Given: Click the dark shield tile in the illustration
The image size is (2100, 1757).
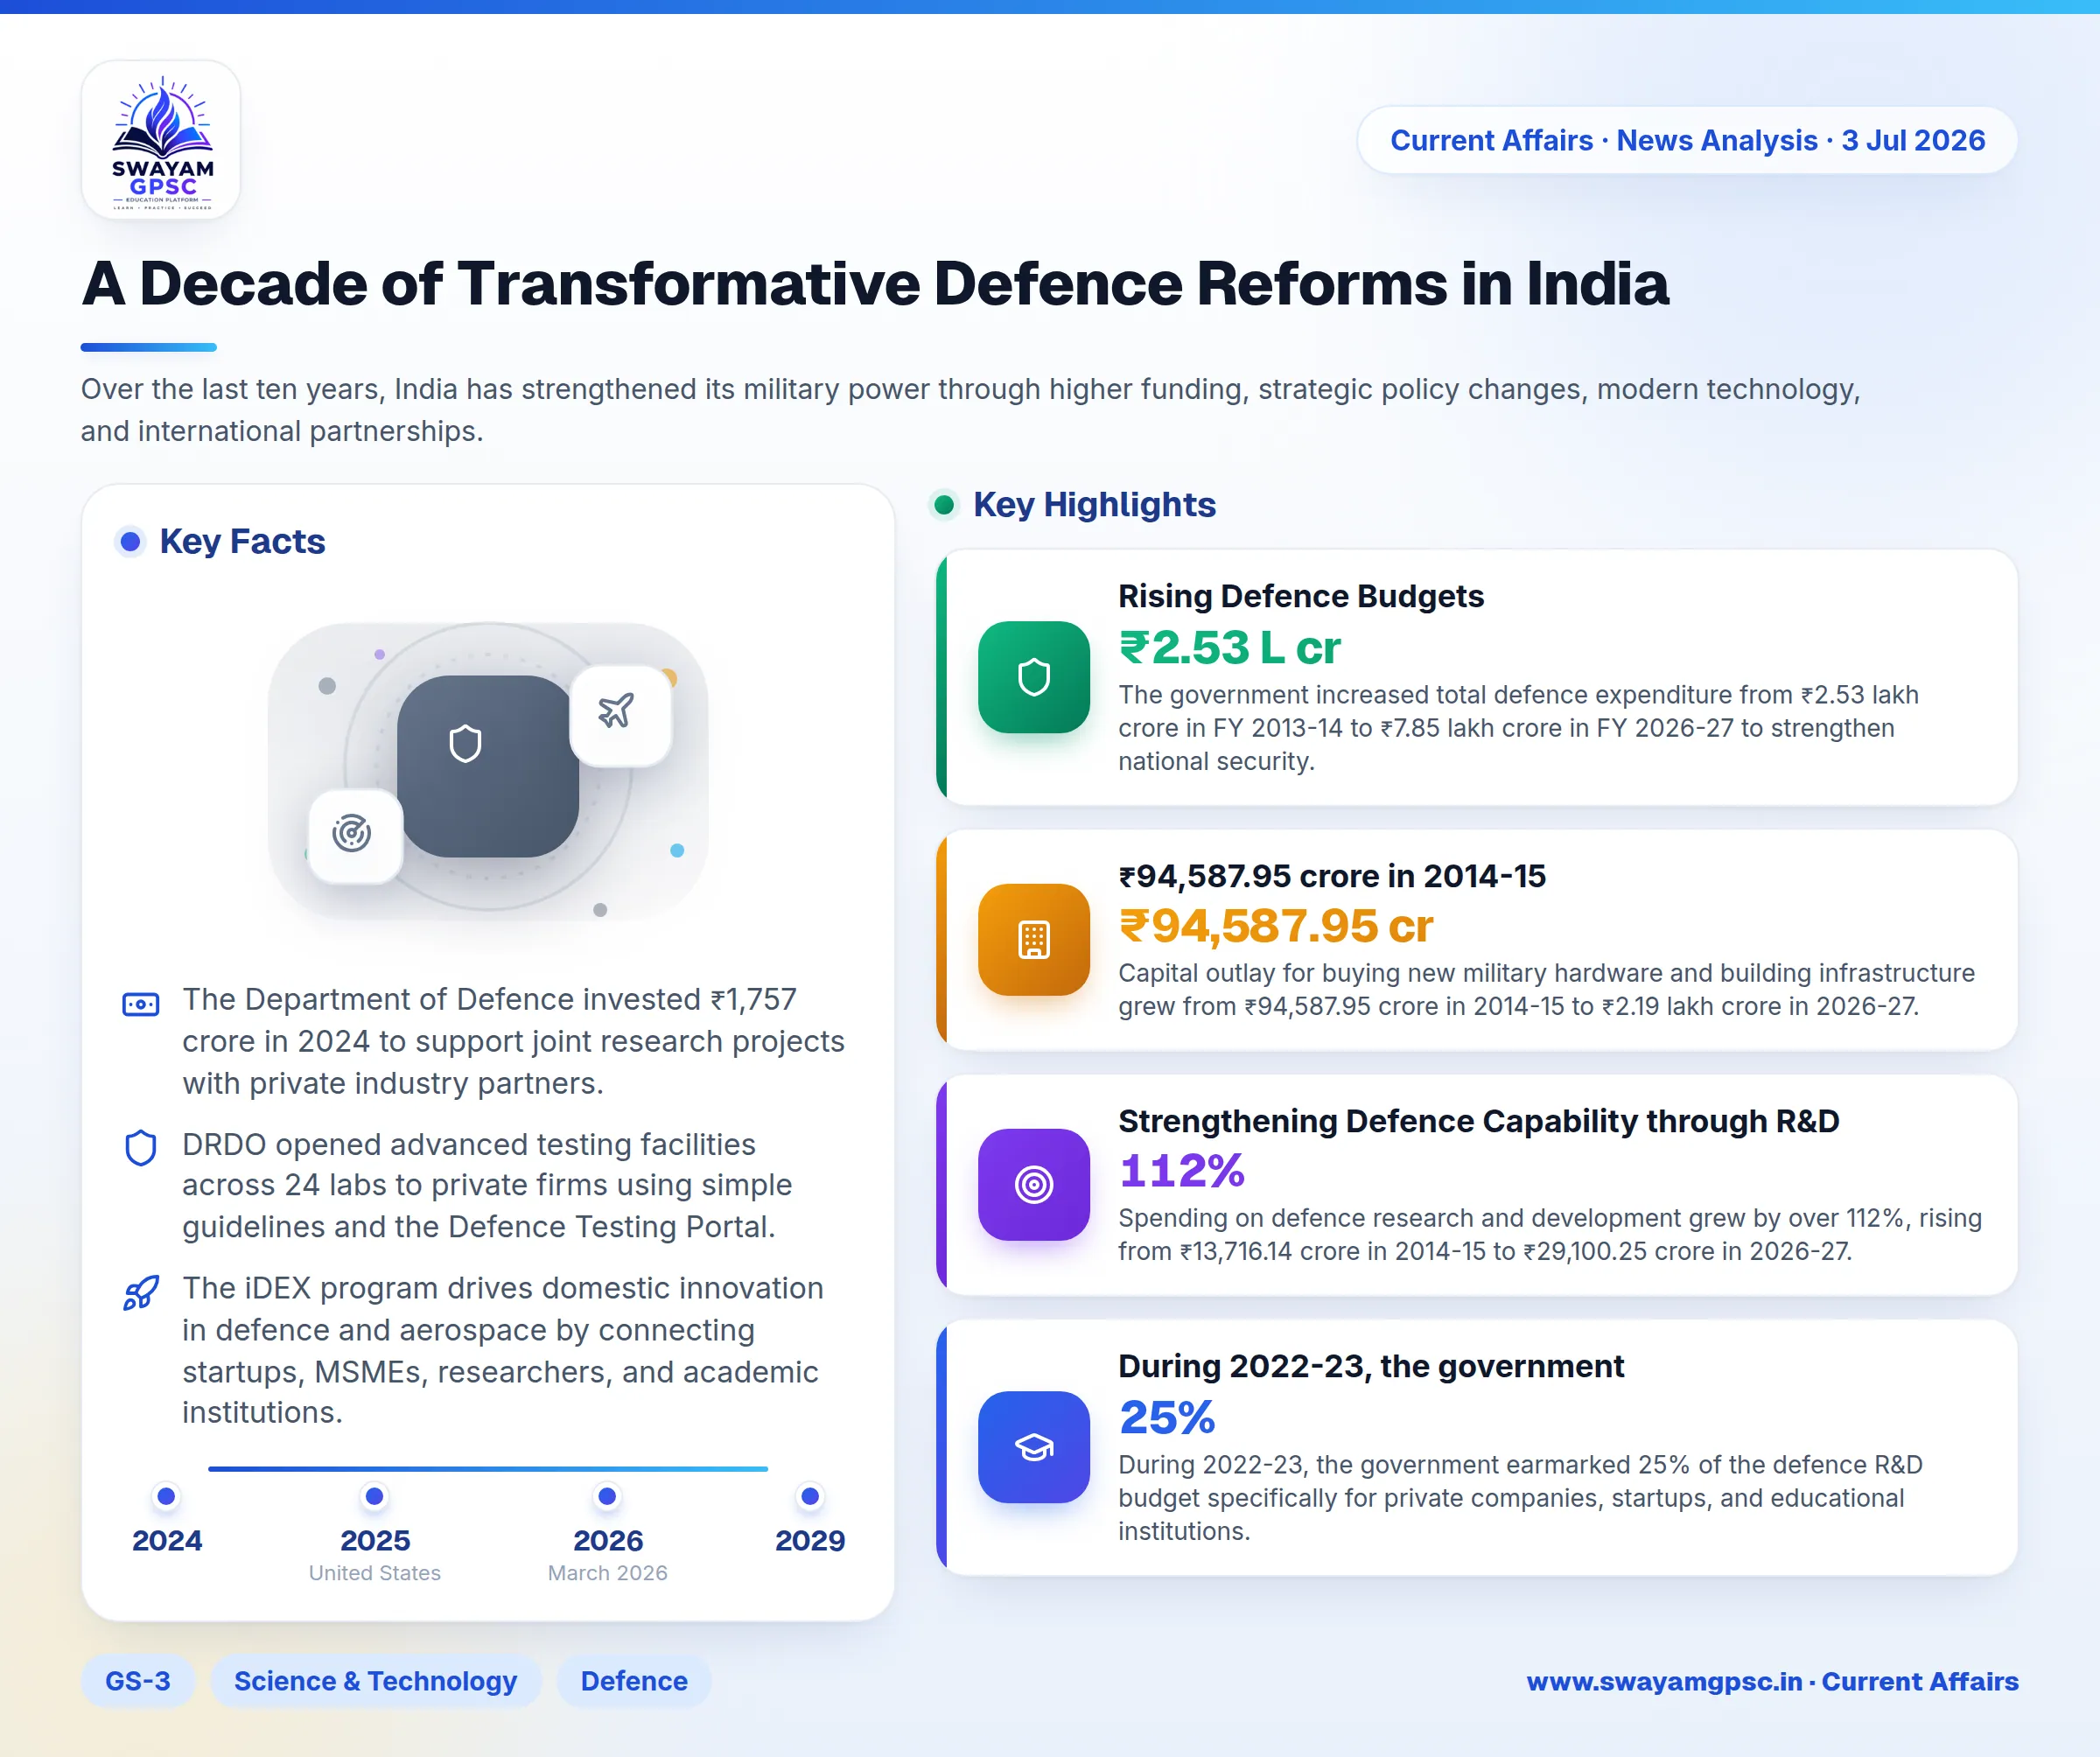Looking at the screenshot, I should [488, 766].
